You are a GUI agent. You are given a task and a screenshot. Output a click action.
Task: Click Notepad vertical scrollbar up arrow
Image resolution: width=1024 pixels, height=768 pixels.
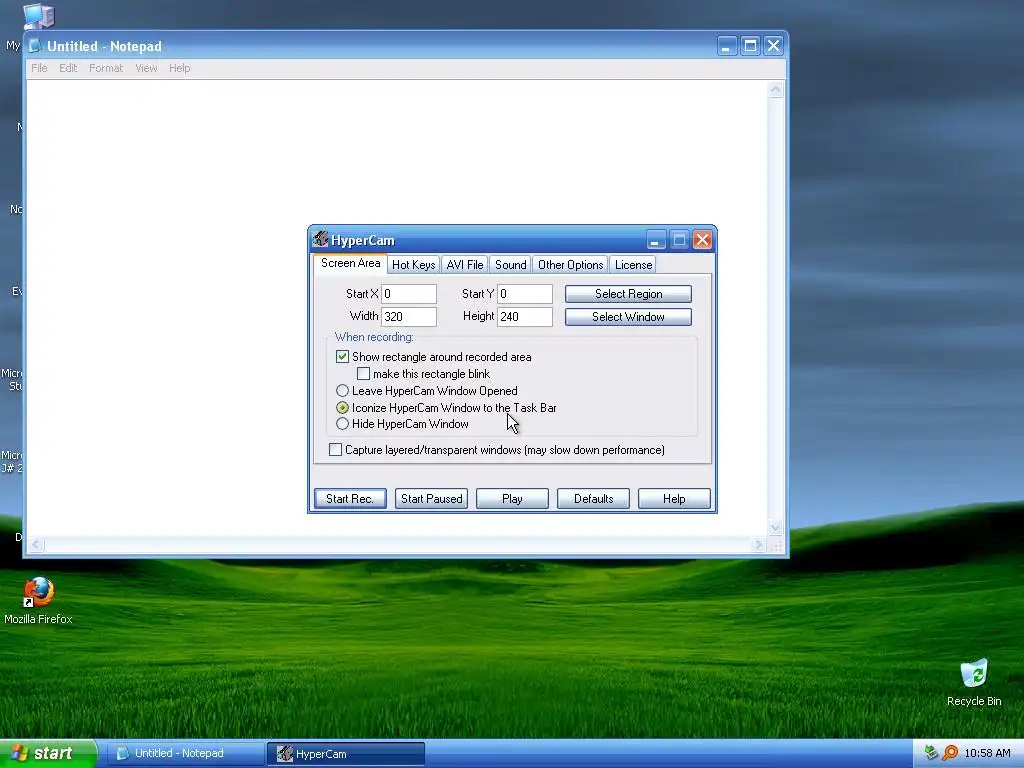(775, 89)
